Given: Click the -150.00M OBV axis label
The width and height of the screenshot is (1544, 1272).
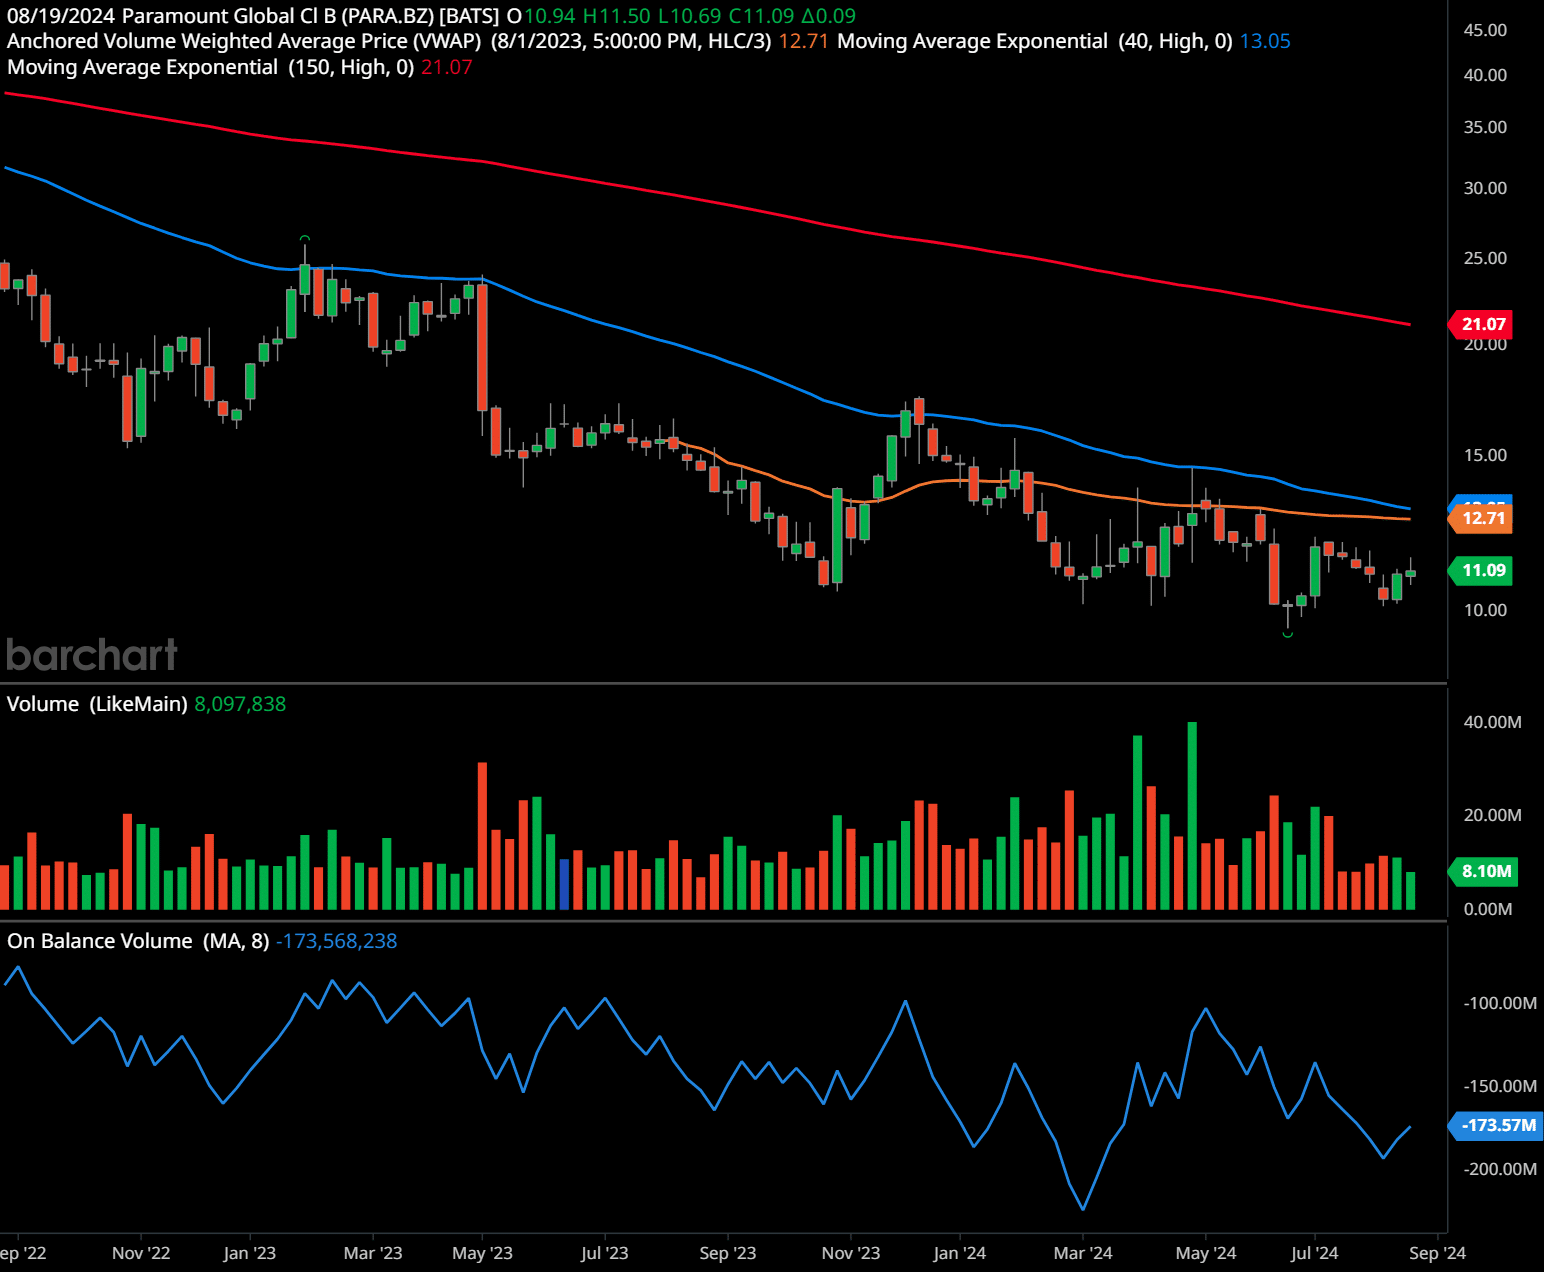Looking at the screenshot, I should pos(1500,1086).
